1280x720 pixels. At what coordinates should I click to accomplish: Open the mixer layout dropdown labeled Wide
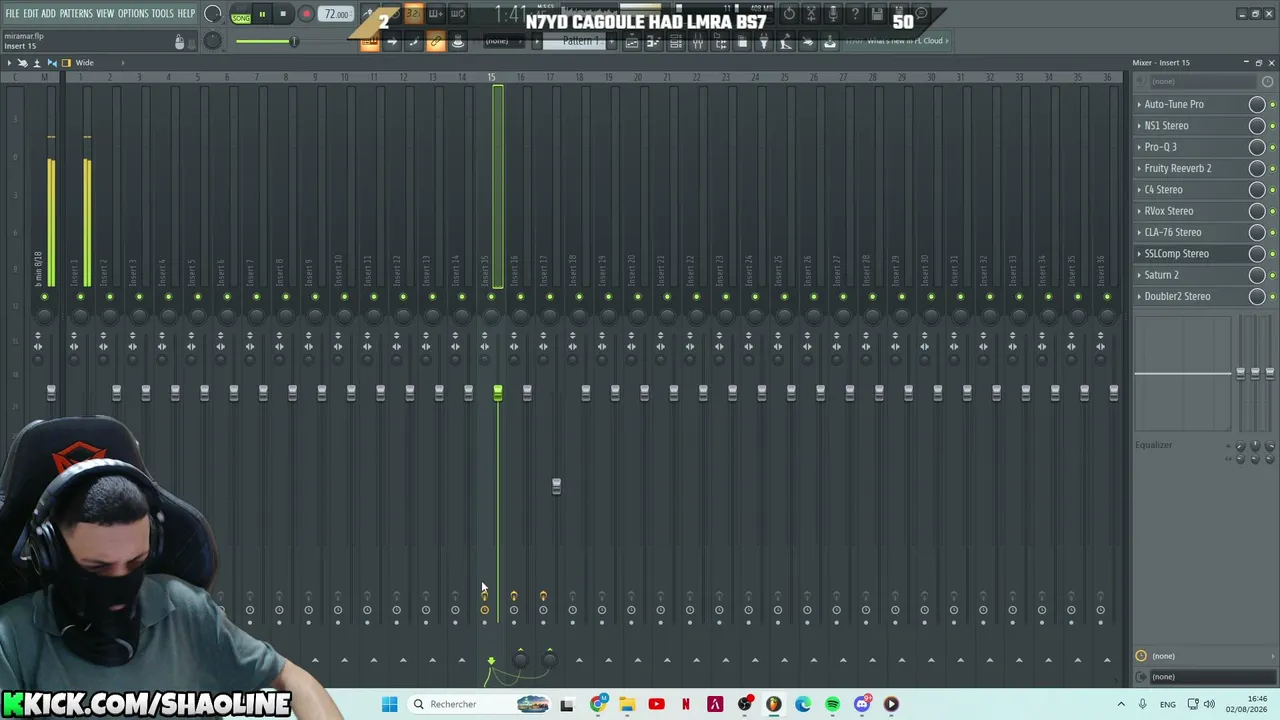(x=84, y=63)
